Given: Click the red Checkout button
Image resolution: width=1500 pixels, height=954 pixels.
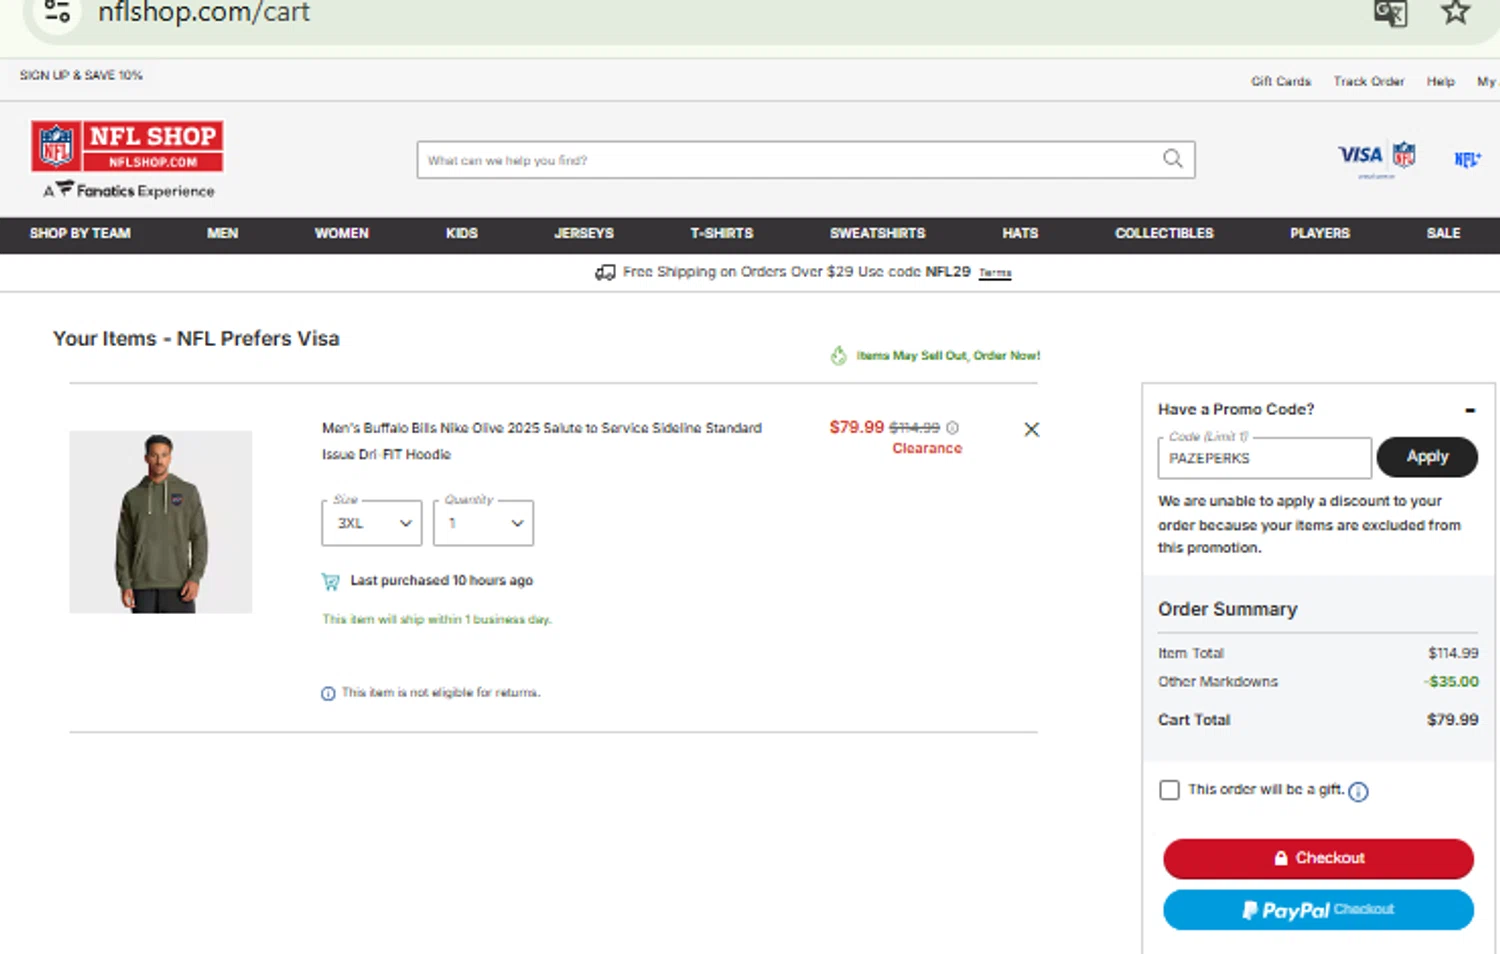Looking at the screenshot, I should point(1318,858).
